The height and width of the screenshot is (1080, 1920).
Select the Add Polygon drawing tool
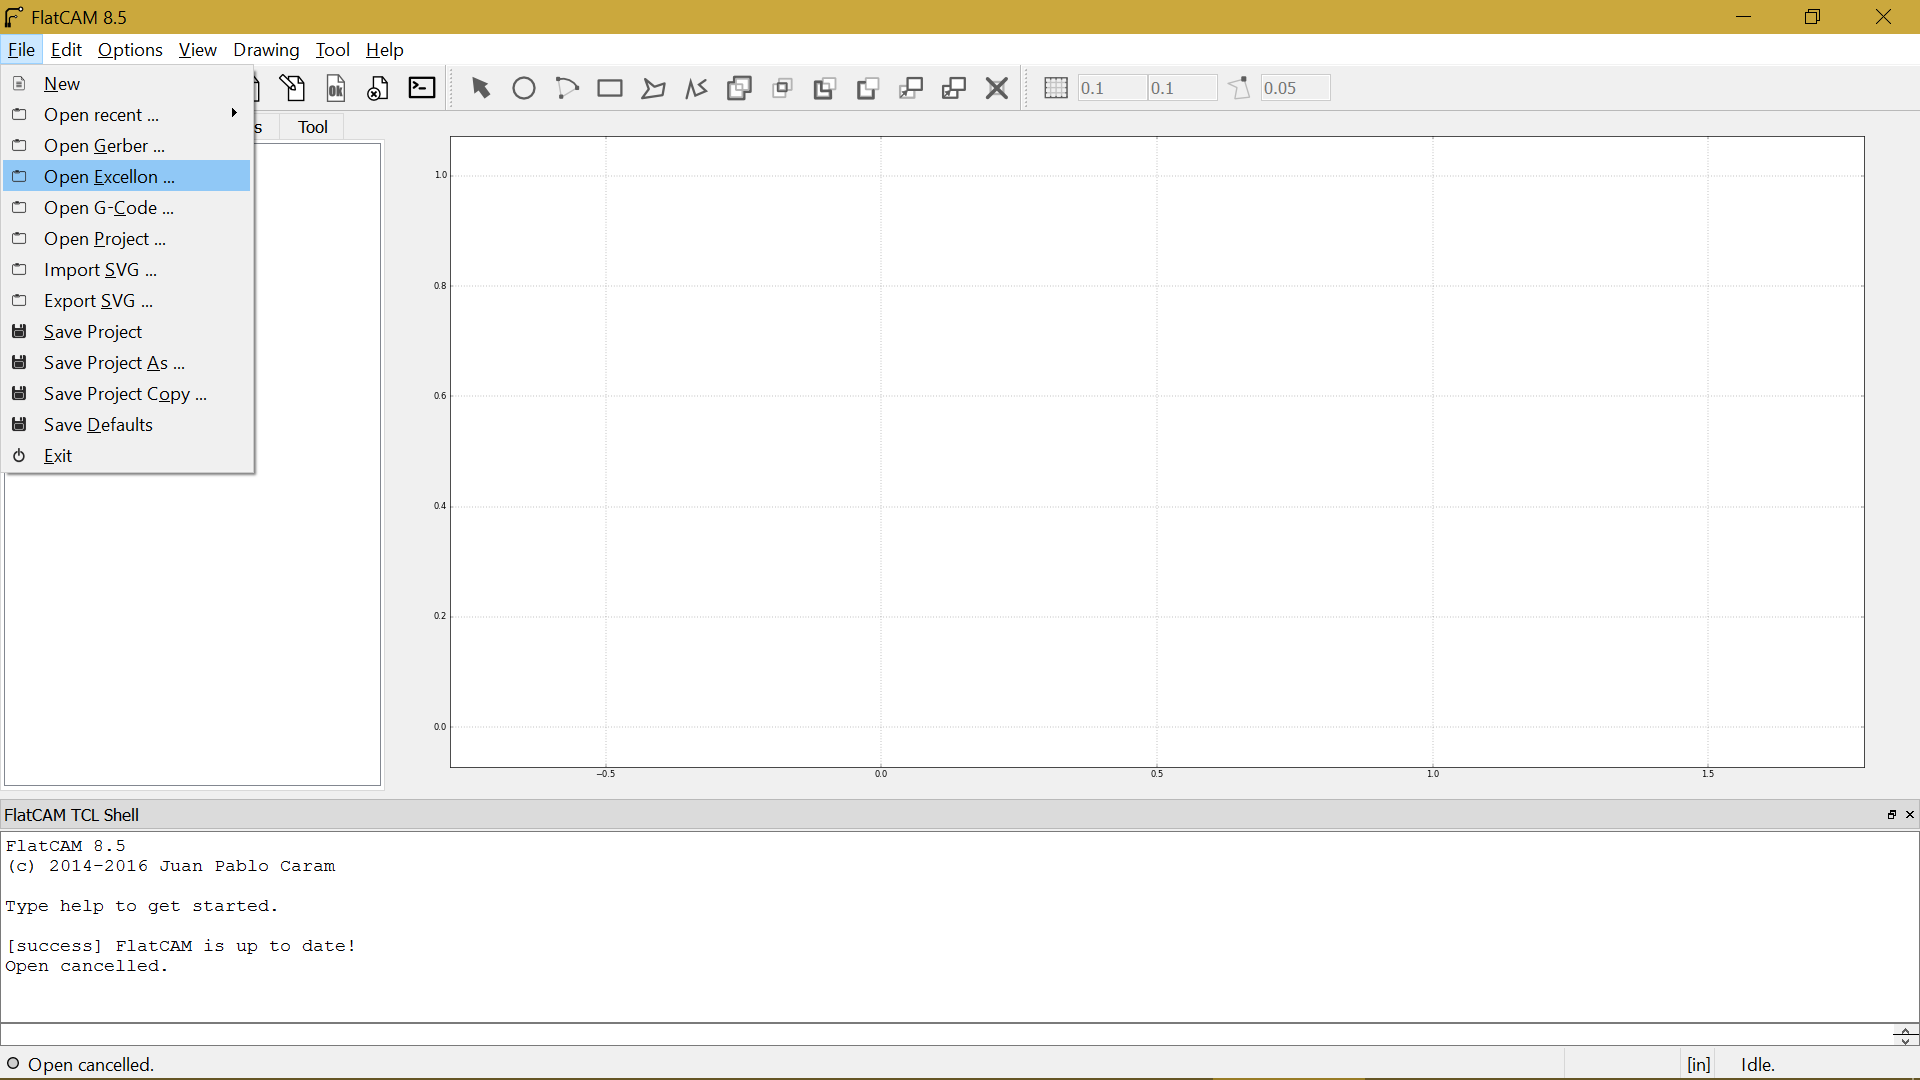tap(653, 88)
